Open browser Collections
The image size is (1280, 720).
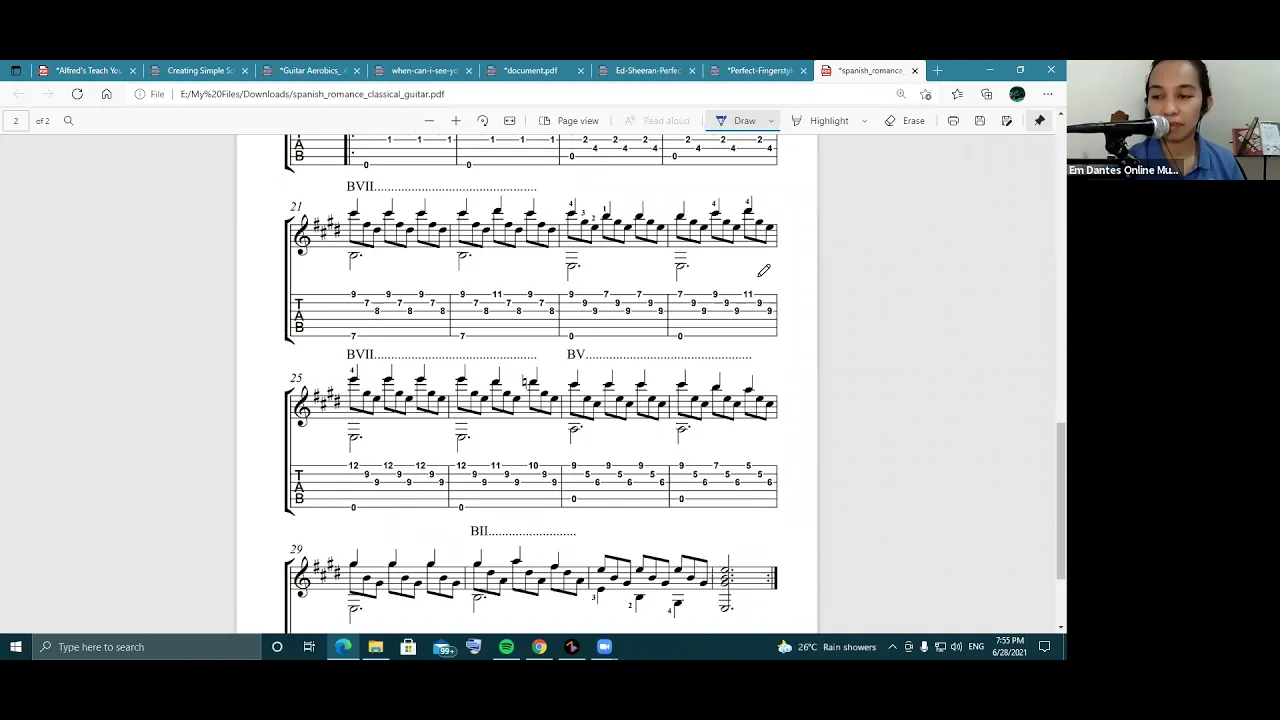(x=987, y=94)
